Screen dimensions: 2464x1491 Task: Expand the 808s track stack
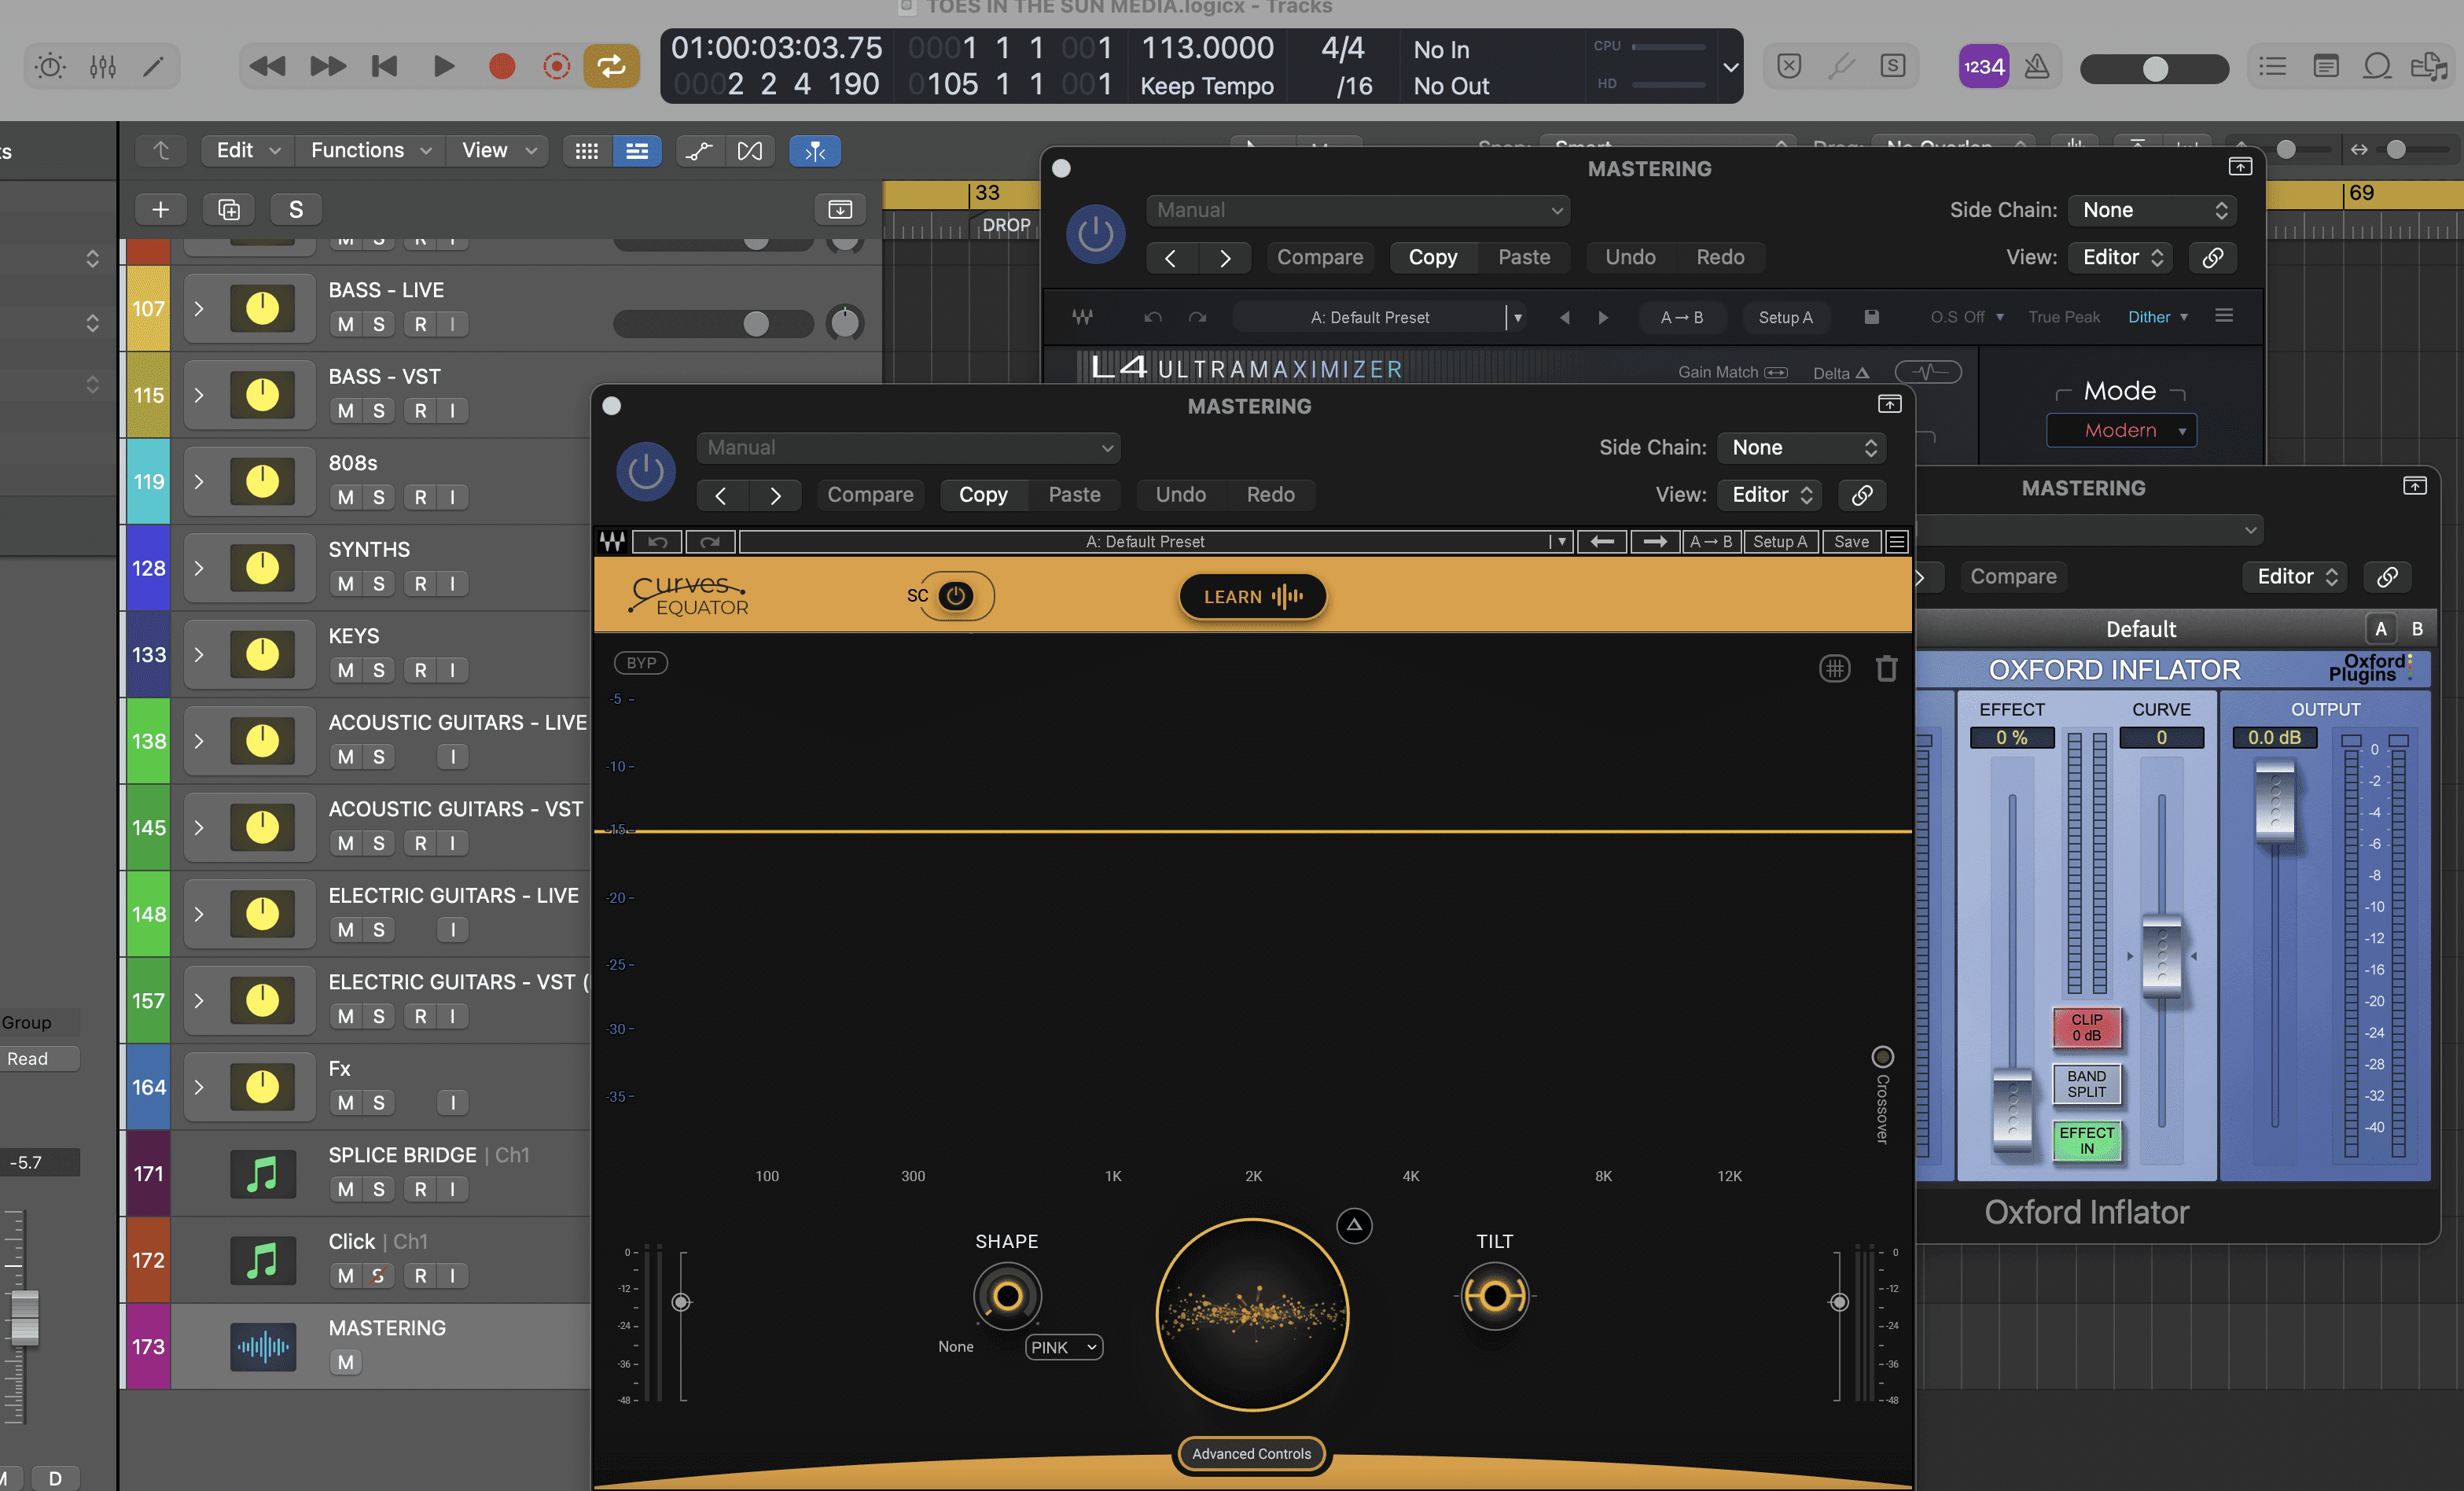point(199,481)
